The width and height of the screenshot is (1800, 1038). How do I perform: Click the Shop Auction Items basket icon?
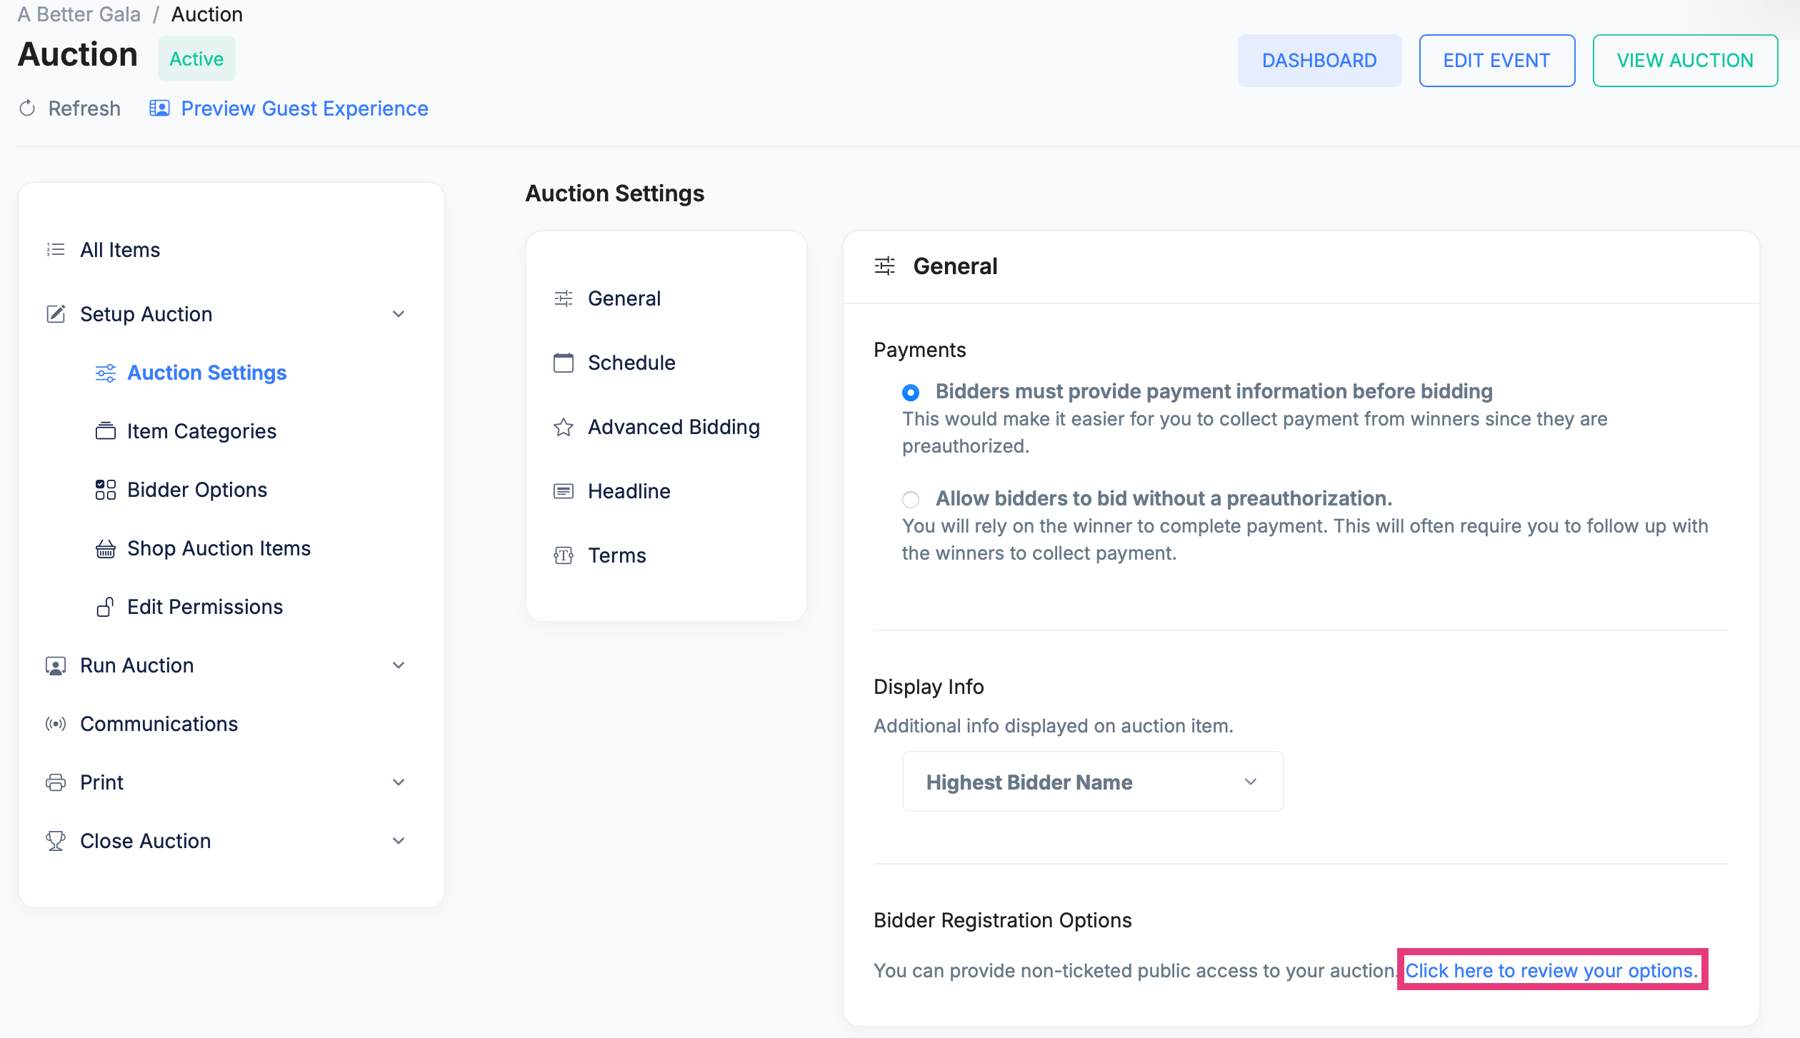click(x=105, y=548)
